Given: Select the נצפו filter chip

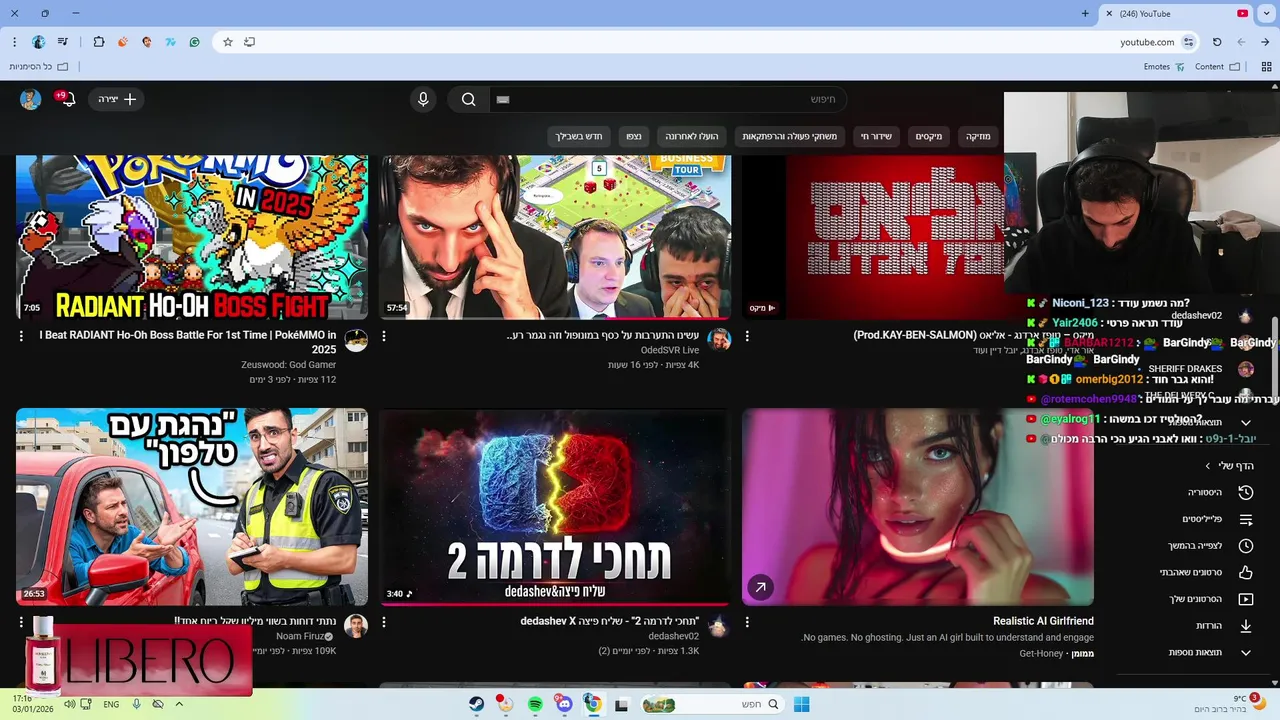Looking at the screenshot, I should [x=634, y=136].
